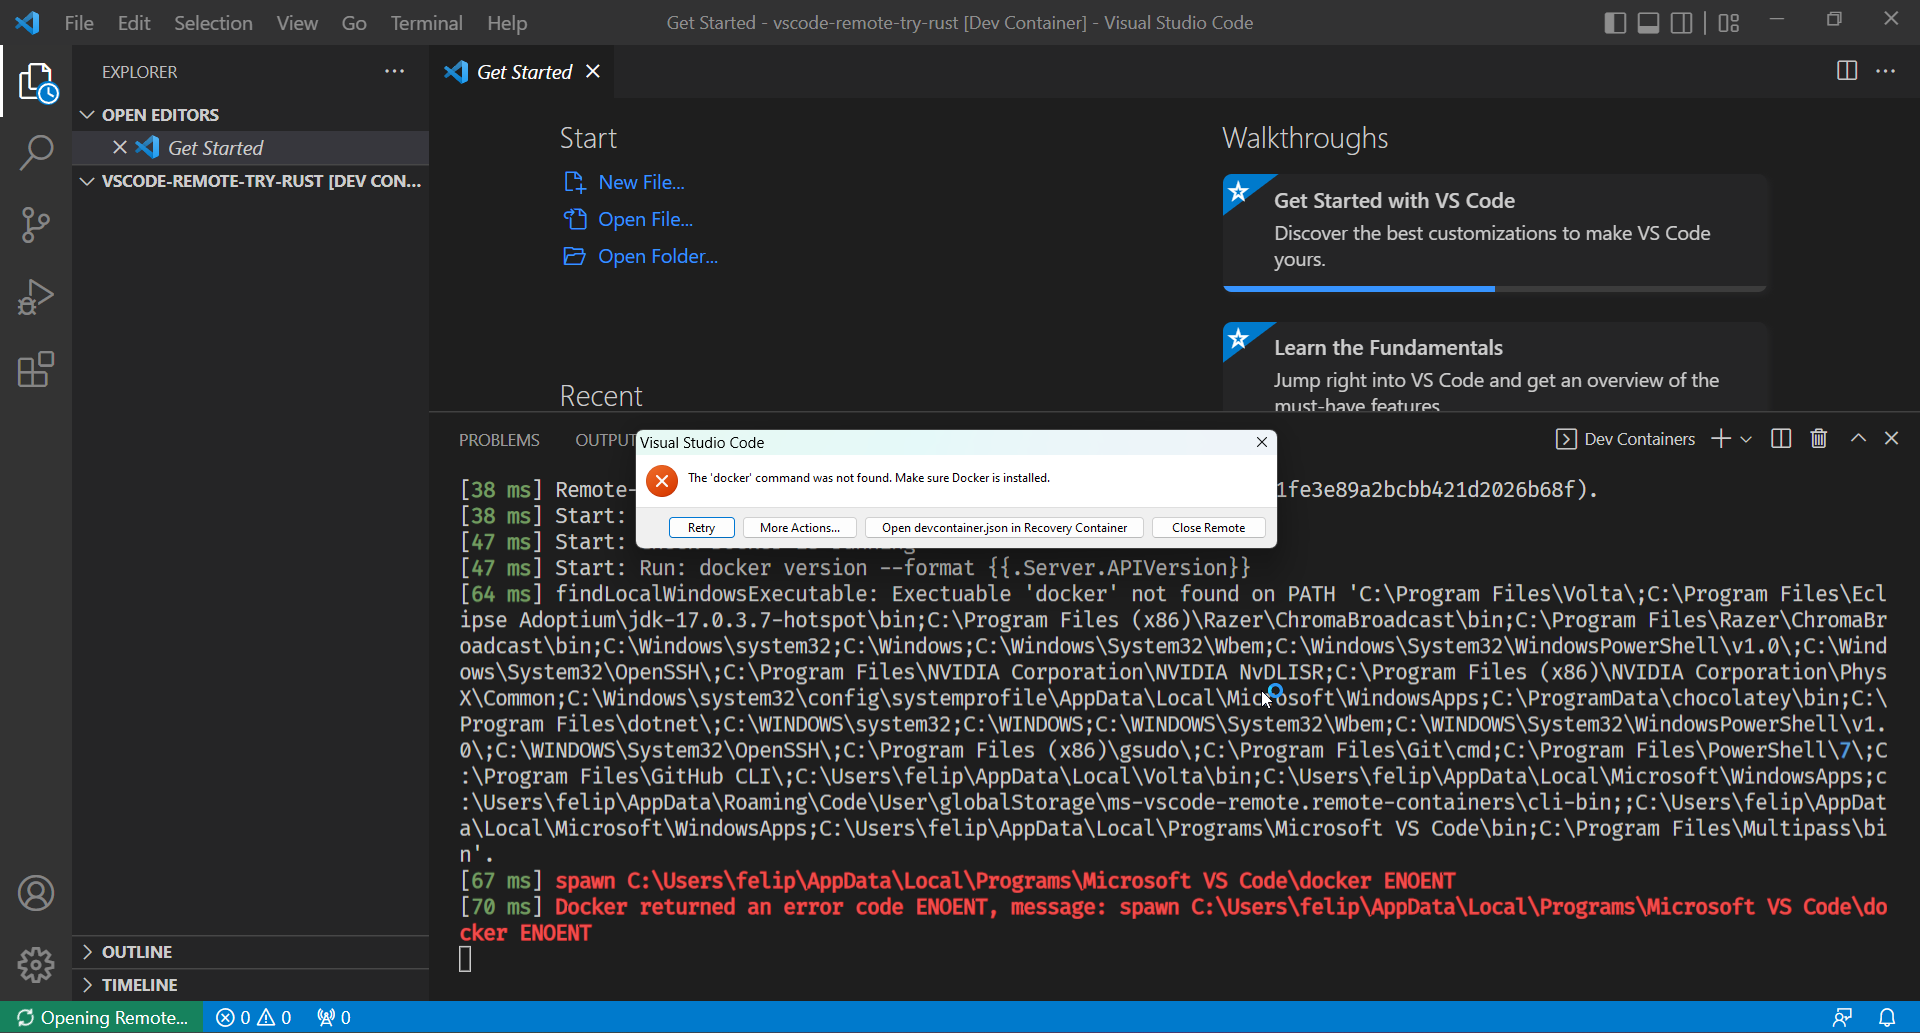The image size is (1920, 1033).
Task: Open the Help menu
Action: click(x=507, y=22)
